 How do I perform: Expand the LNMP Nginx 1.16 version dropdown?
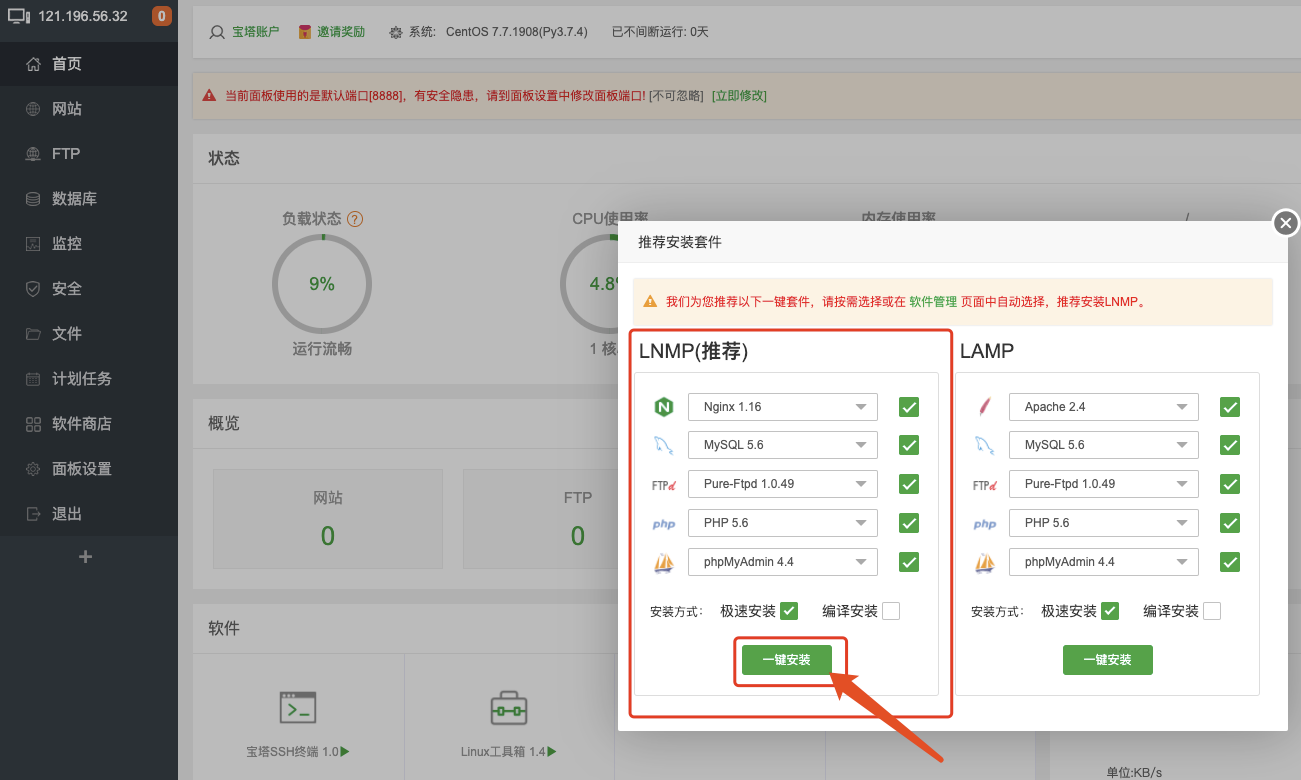tap(783, 407)
